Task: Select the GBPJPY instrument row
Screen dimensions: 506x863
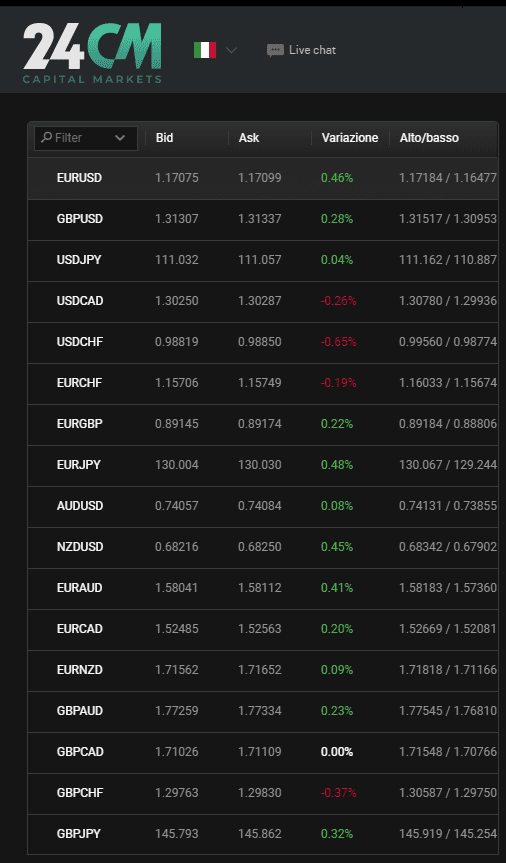Action: (x=263, y=834)
